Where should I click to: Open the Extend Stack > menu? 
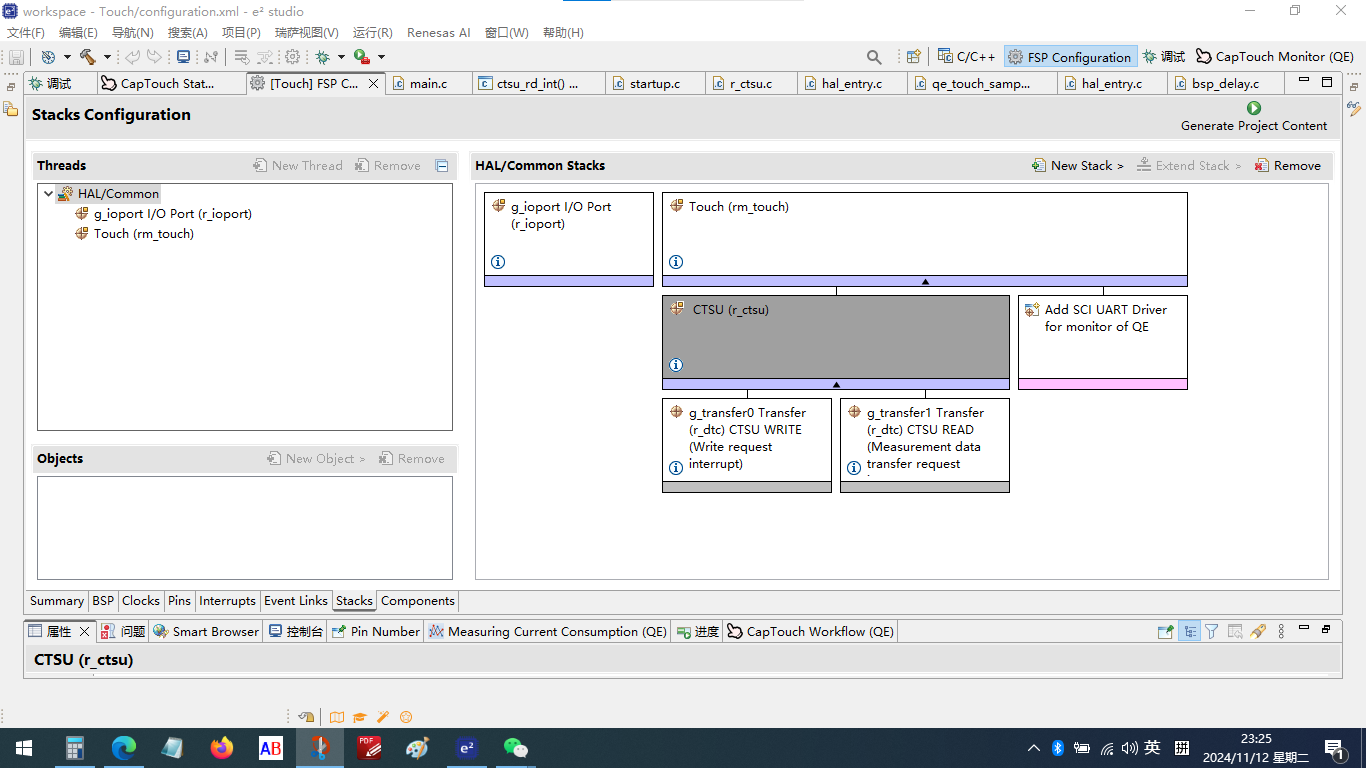1189,166
